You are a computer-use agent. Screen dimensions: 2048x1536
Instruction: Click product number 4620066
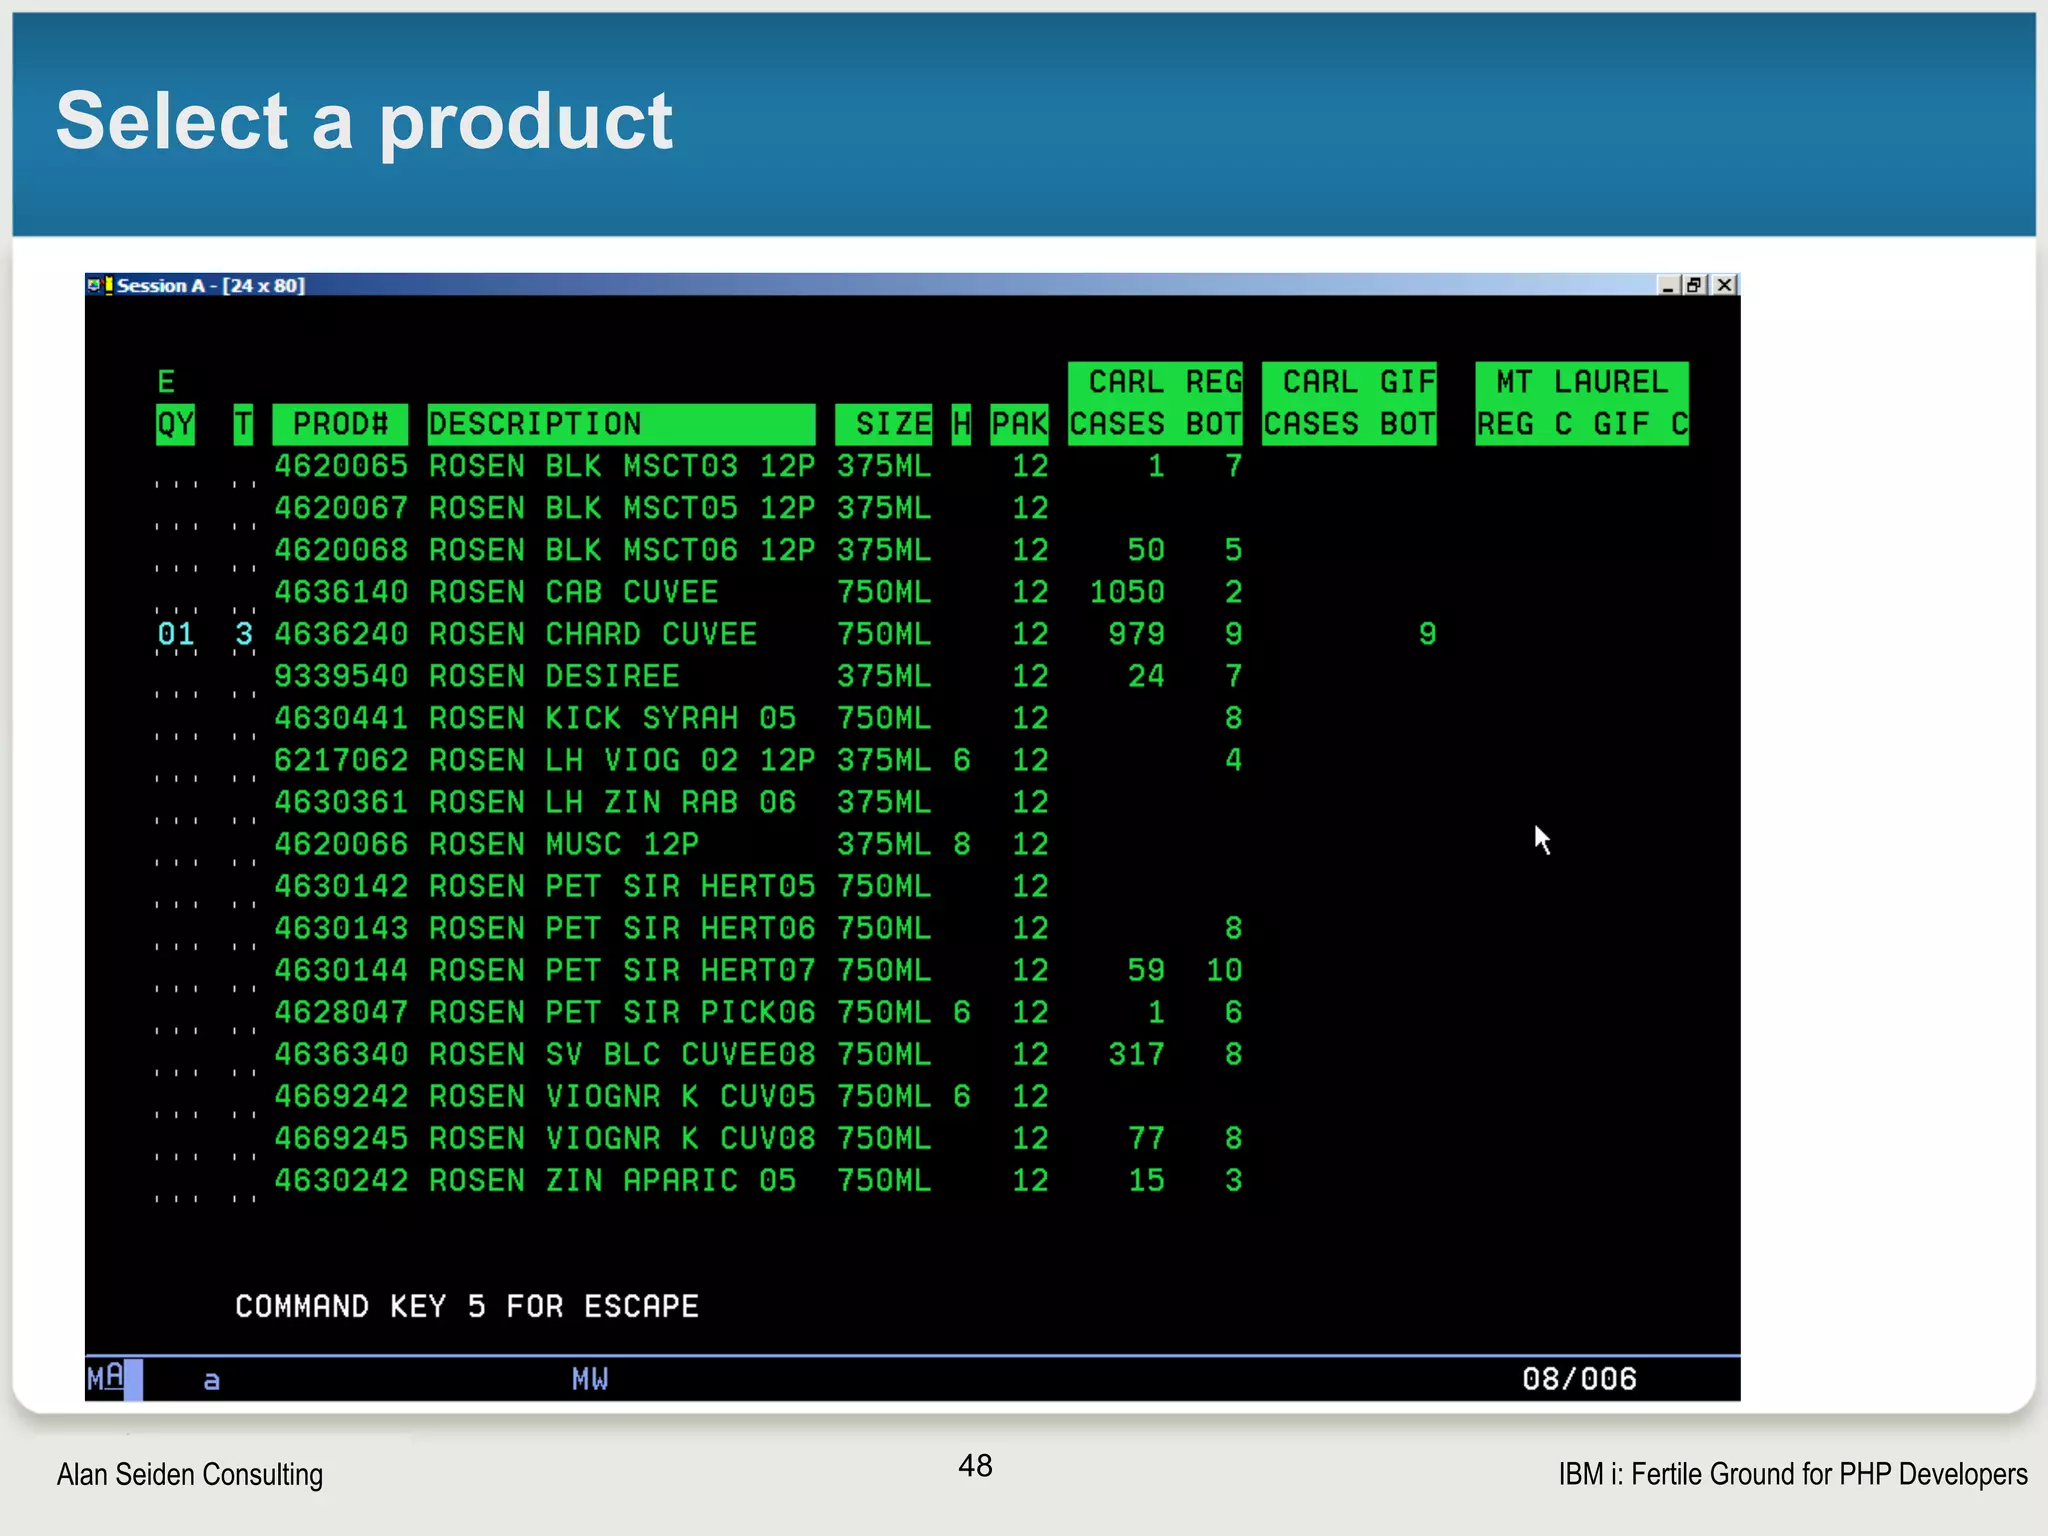coord(341,844)
